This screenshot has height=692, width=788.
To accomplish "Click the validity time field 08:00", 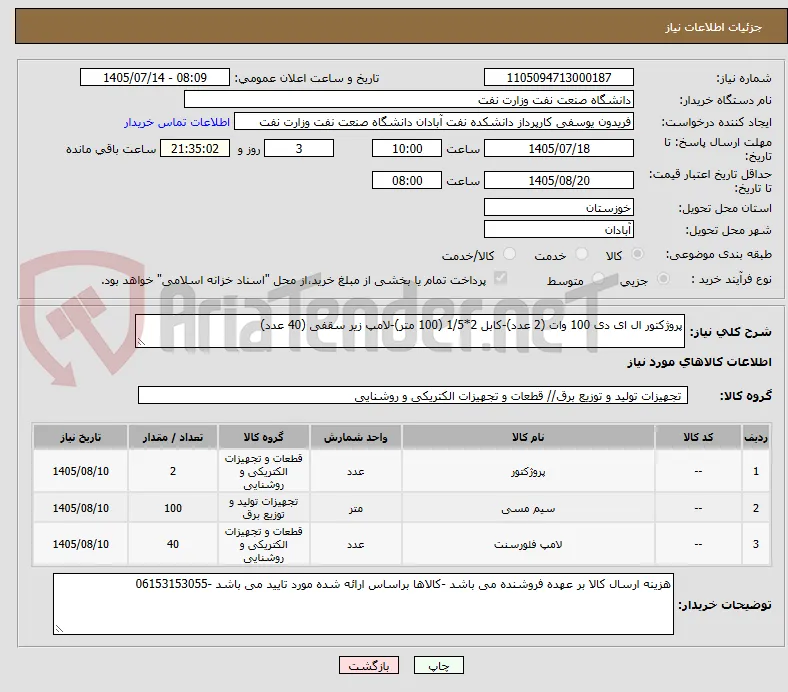I will pos(407,180).
